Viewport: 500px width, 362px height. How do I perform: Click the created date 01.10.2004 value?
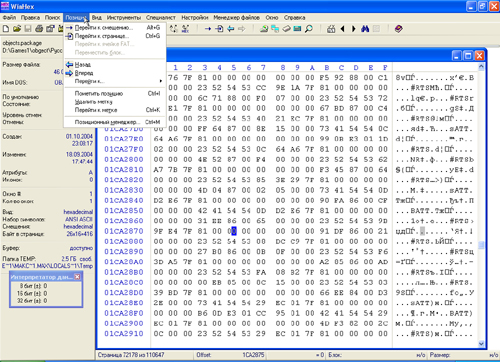(x=79, y=137)
